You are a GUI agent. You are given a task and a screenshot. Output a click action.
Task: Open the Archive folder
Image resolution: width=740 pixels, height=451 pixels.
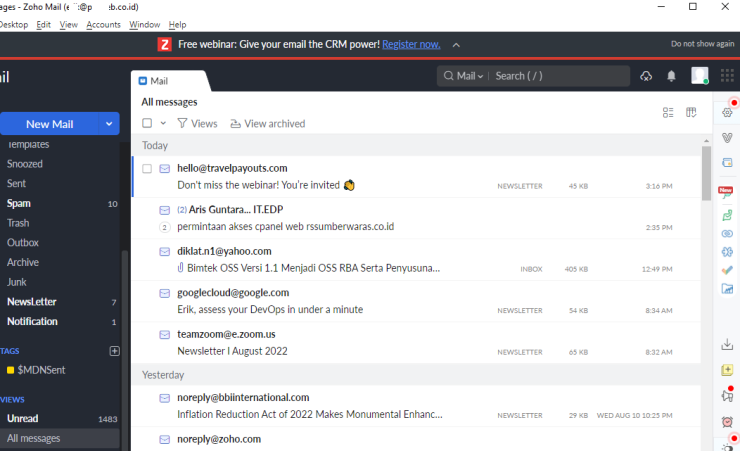[23, 262]
